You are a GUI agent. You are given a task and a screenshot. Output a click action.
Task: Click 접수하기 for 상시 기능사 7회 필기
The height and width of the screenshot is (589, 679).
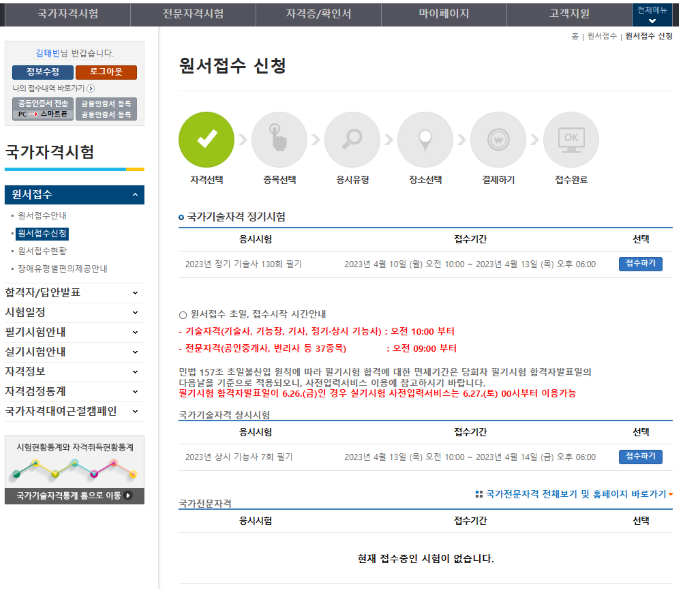[640, 456]
